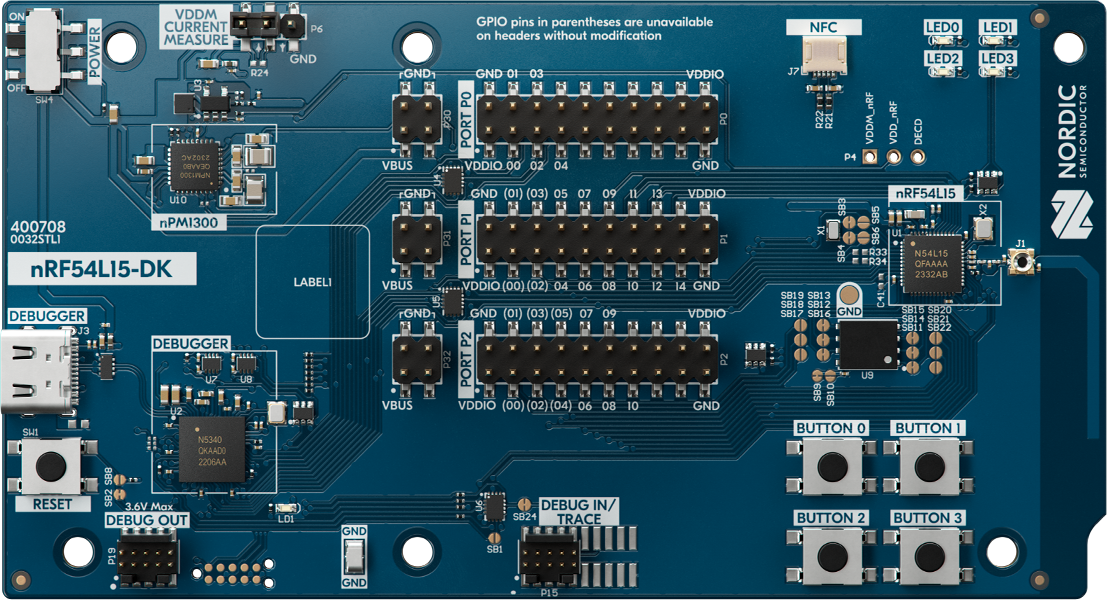Select the USB-C debugger port J3
1107x600 pixels.
pos(32,370)
